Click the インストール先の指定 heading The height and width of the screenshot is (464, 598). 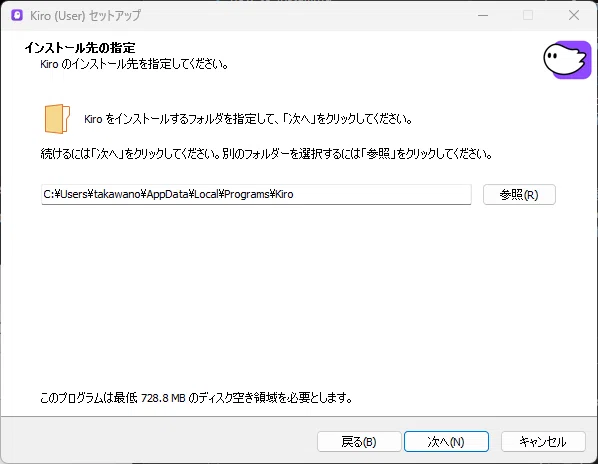pos(80,48)
